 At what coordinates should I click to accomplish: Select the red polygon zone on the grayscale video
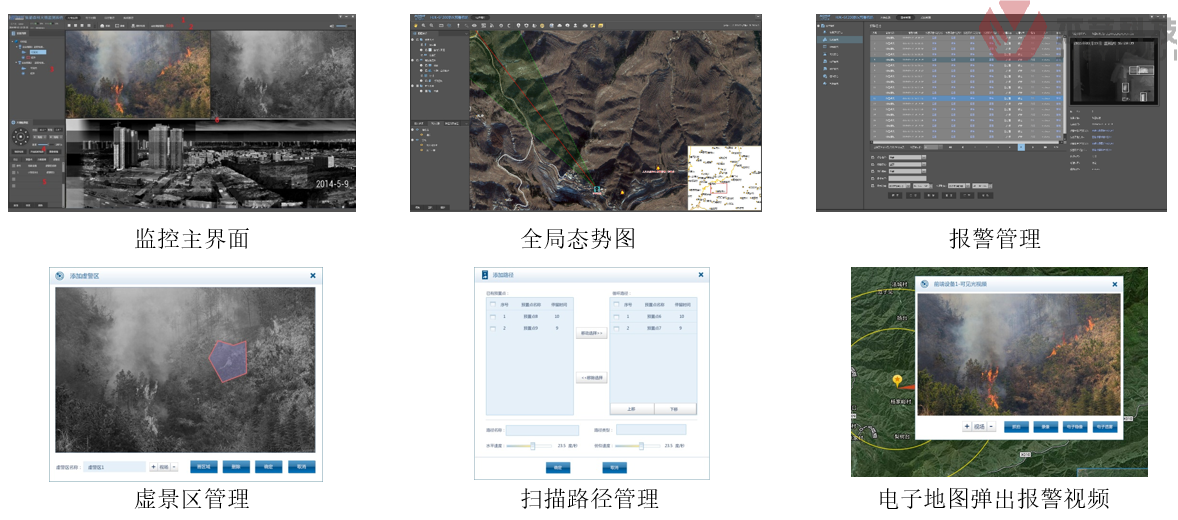tap(229, 359)
